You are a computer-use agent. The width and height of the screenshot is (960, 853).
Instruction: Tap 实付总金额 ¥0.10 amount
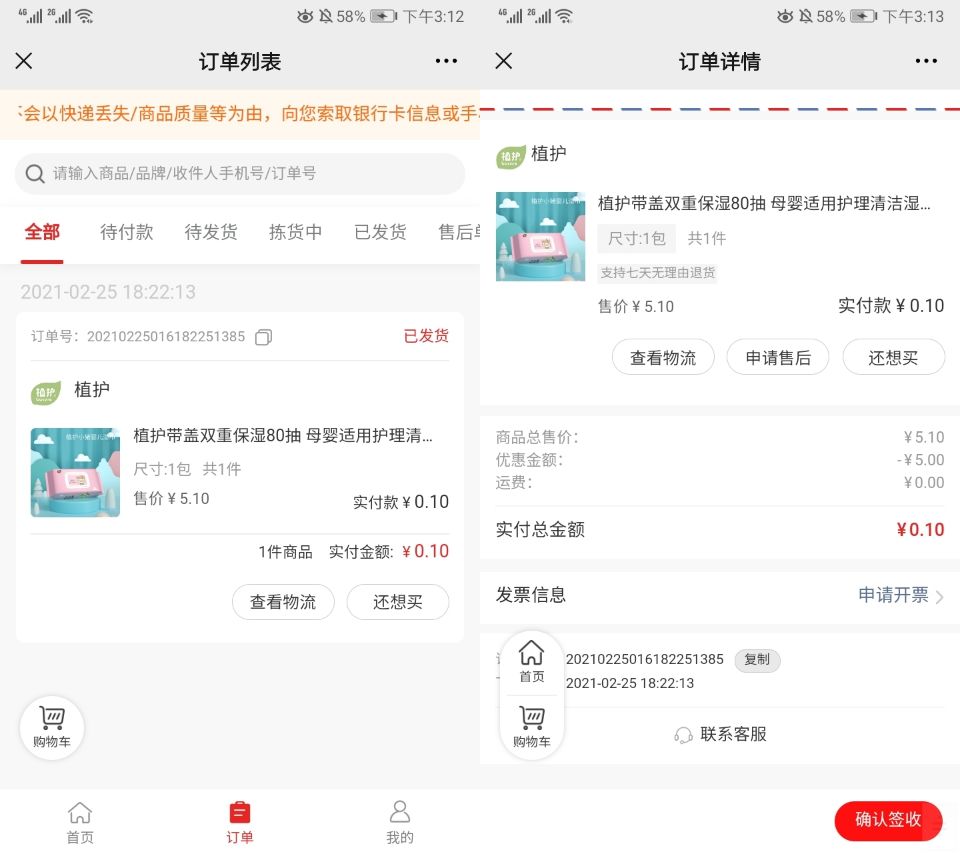(920, 530)
